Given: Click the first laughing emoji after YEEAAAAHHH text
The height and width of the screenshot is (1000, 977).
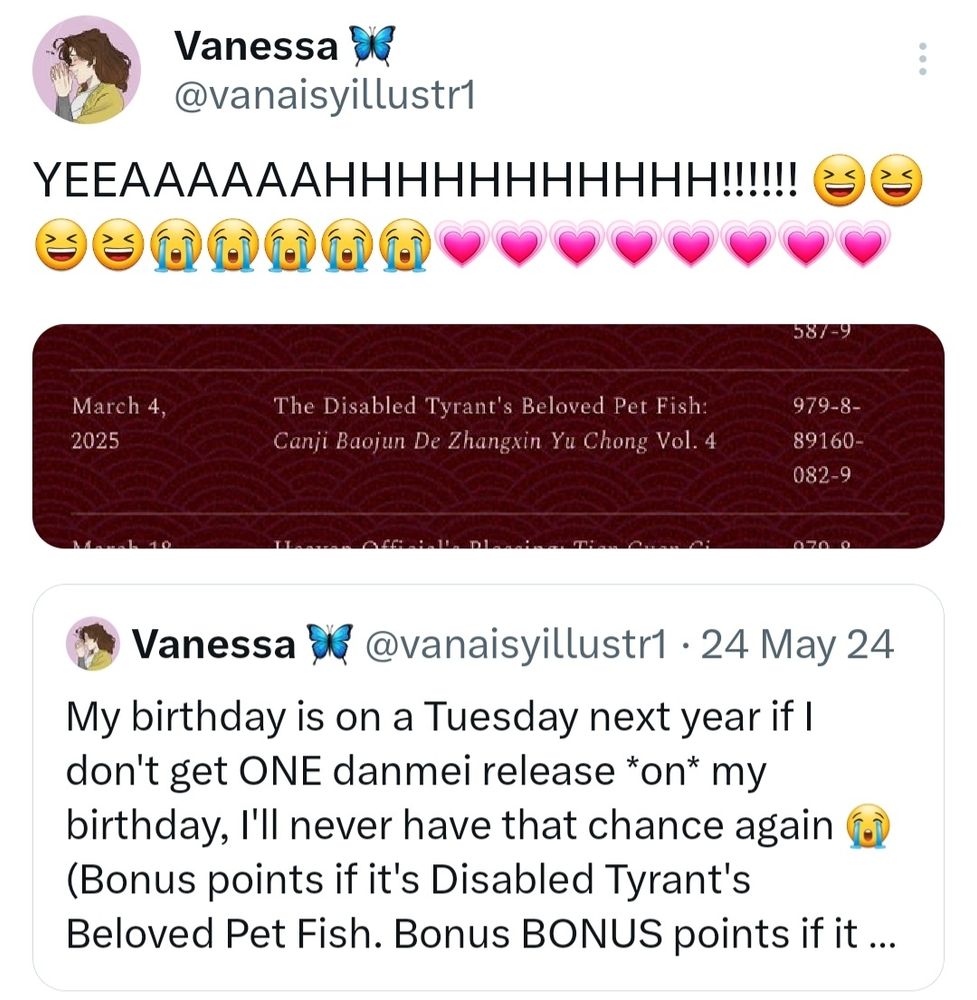Looking at the screenshot, I should click(x=839, y=179).
